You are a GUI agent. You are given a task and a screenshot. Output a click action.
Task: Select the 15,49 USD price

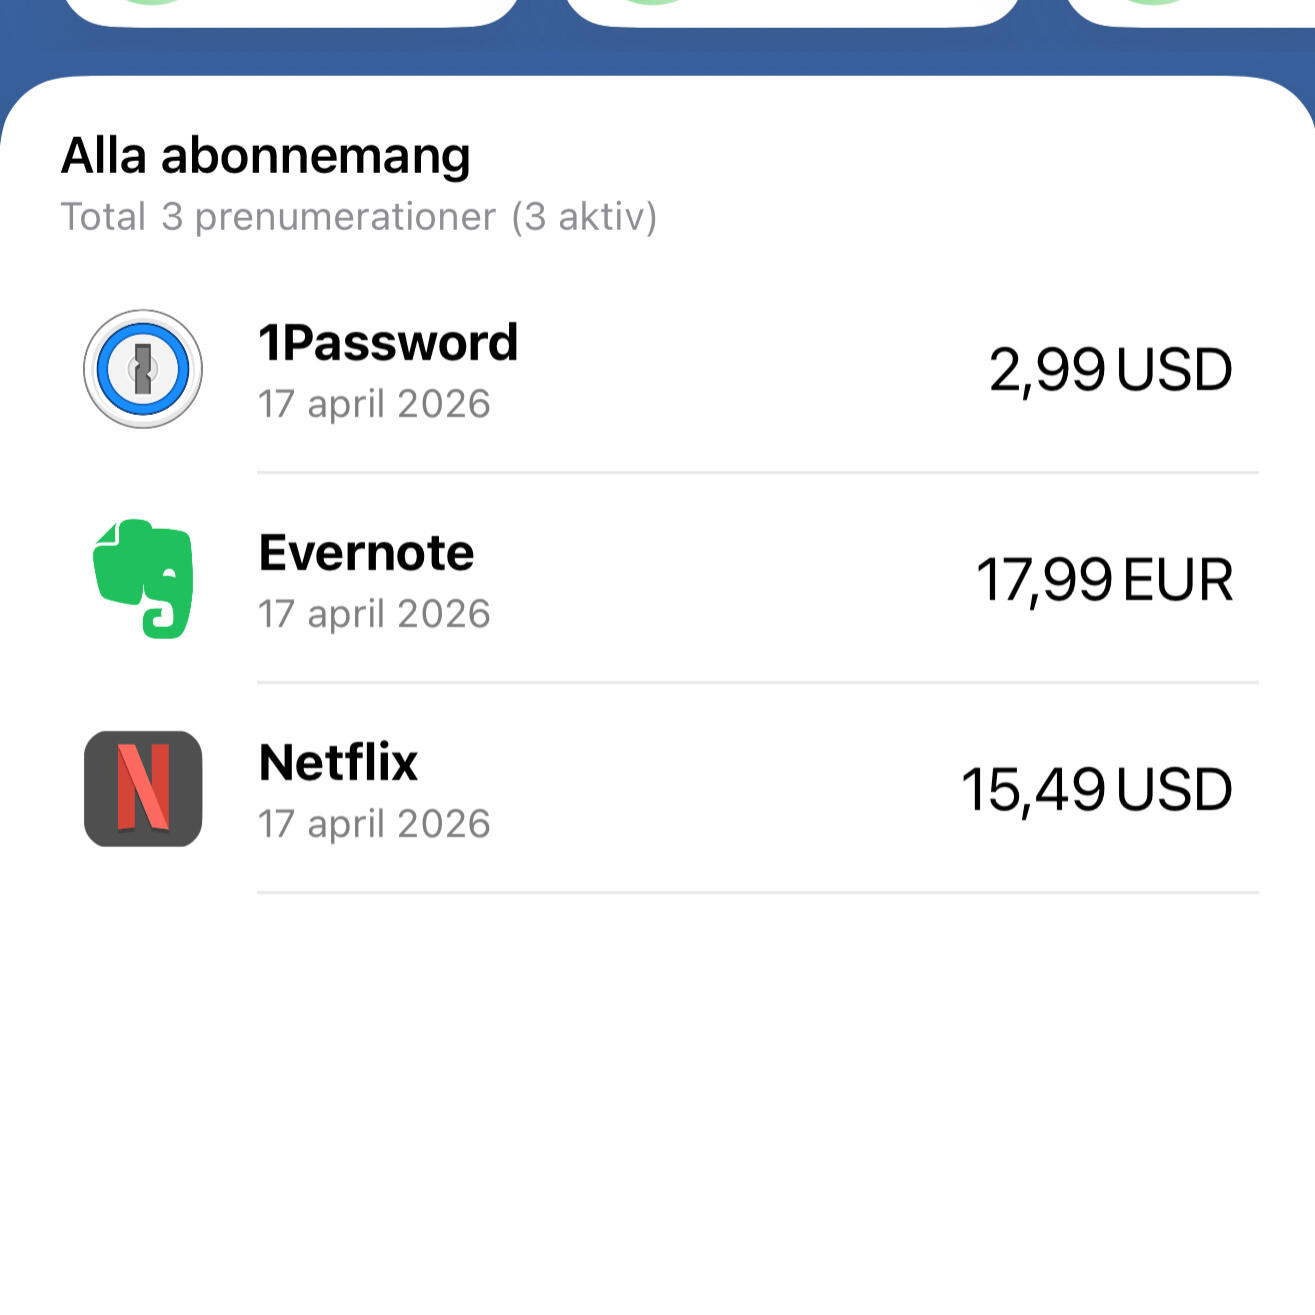(x=1096, y=790)
